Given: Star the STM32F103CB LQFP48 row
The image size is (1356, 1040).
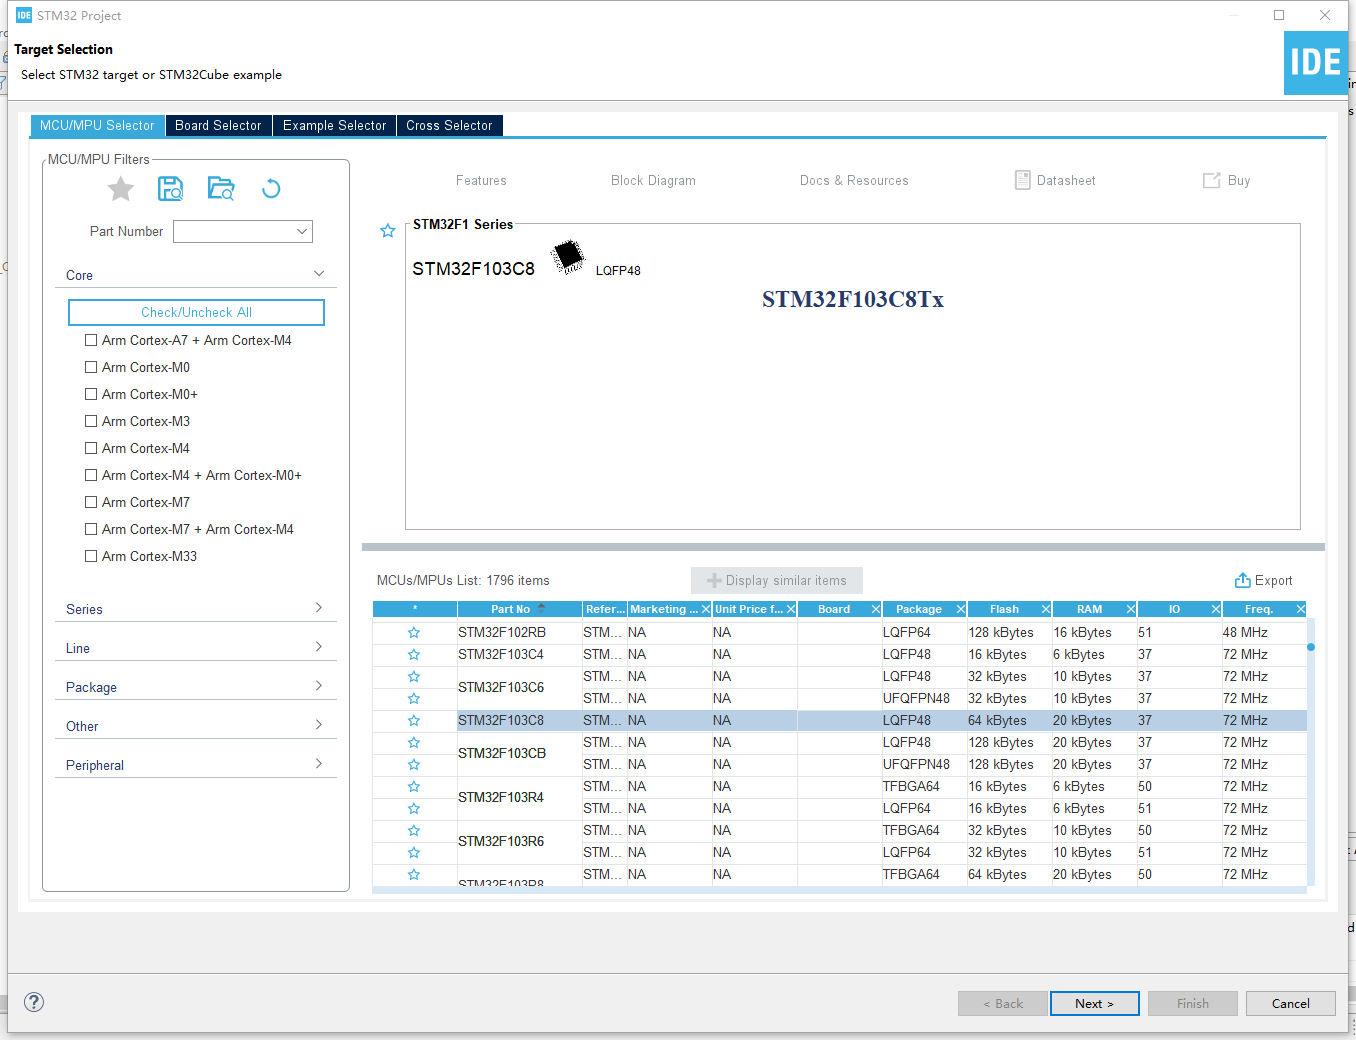Looking at the screenshot, I should coord(414,743).
